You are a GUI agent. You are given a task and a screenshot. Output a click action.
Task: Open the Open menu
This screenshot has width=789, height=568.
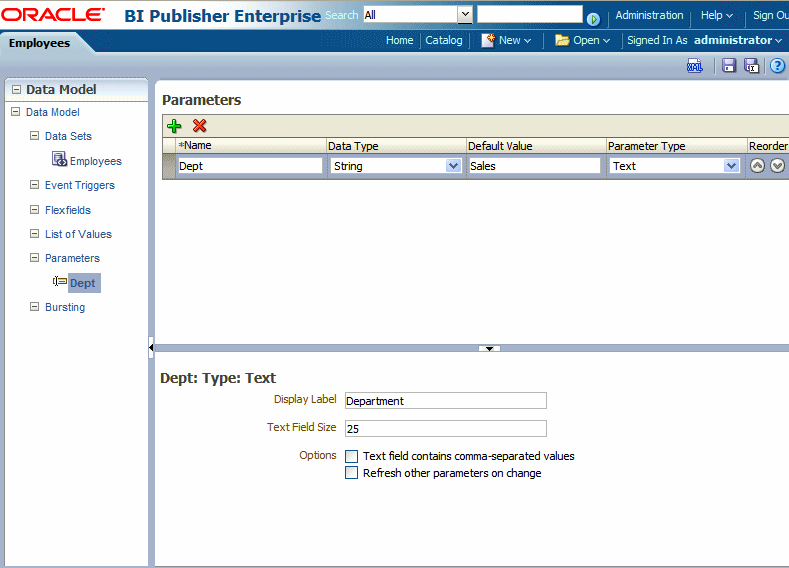click(591, 40)
